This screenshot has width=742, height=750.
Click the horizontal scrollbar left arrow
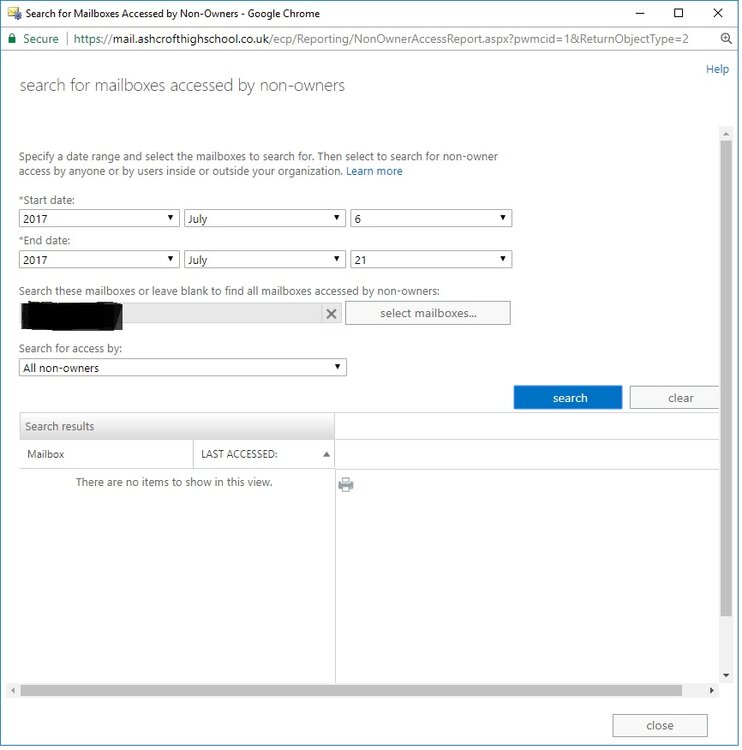[13, 692]
